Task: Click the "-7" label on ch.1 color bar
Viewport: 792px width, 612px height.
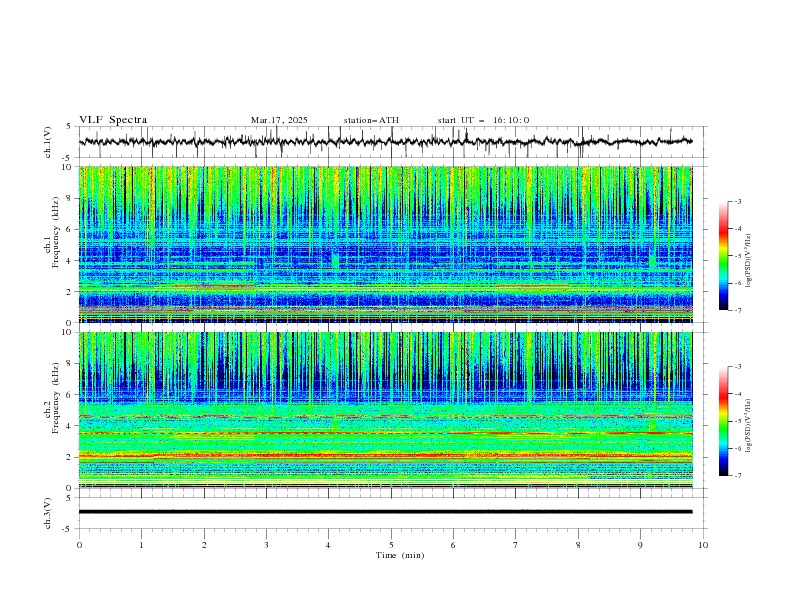Action: click(738, 310)
